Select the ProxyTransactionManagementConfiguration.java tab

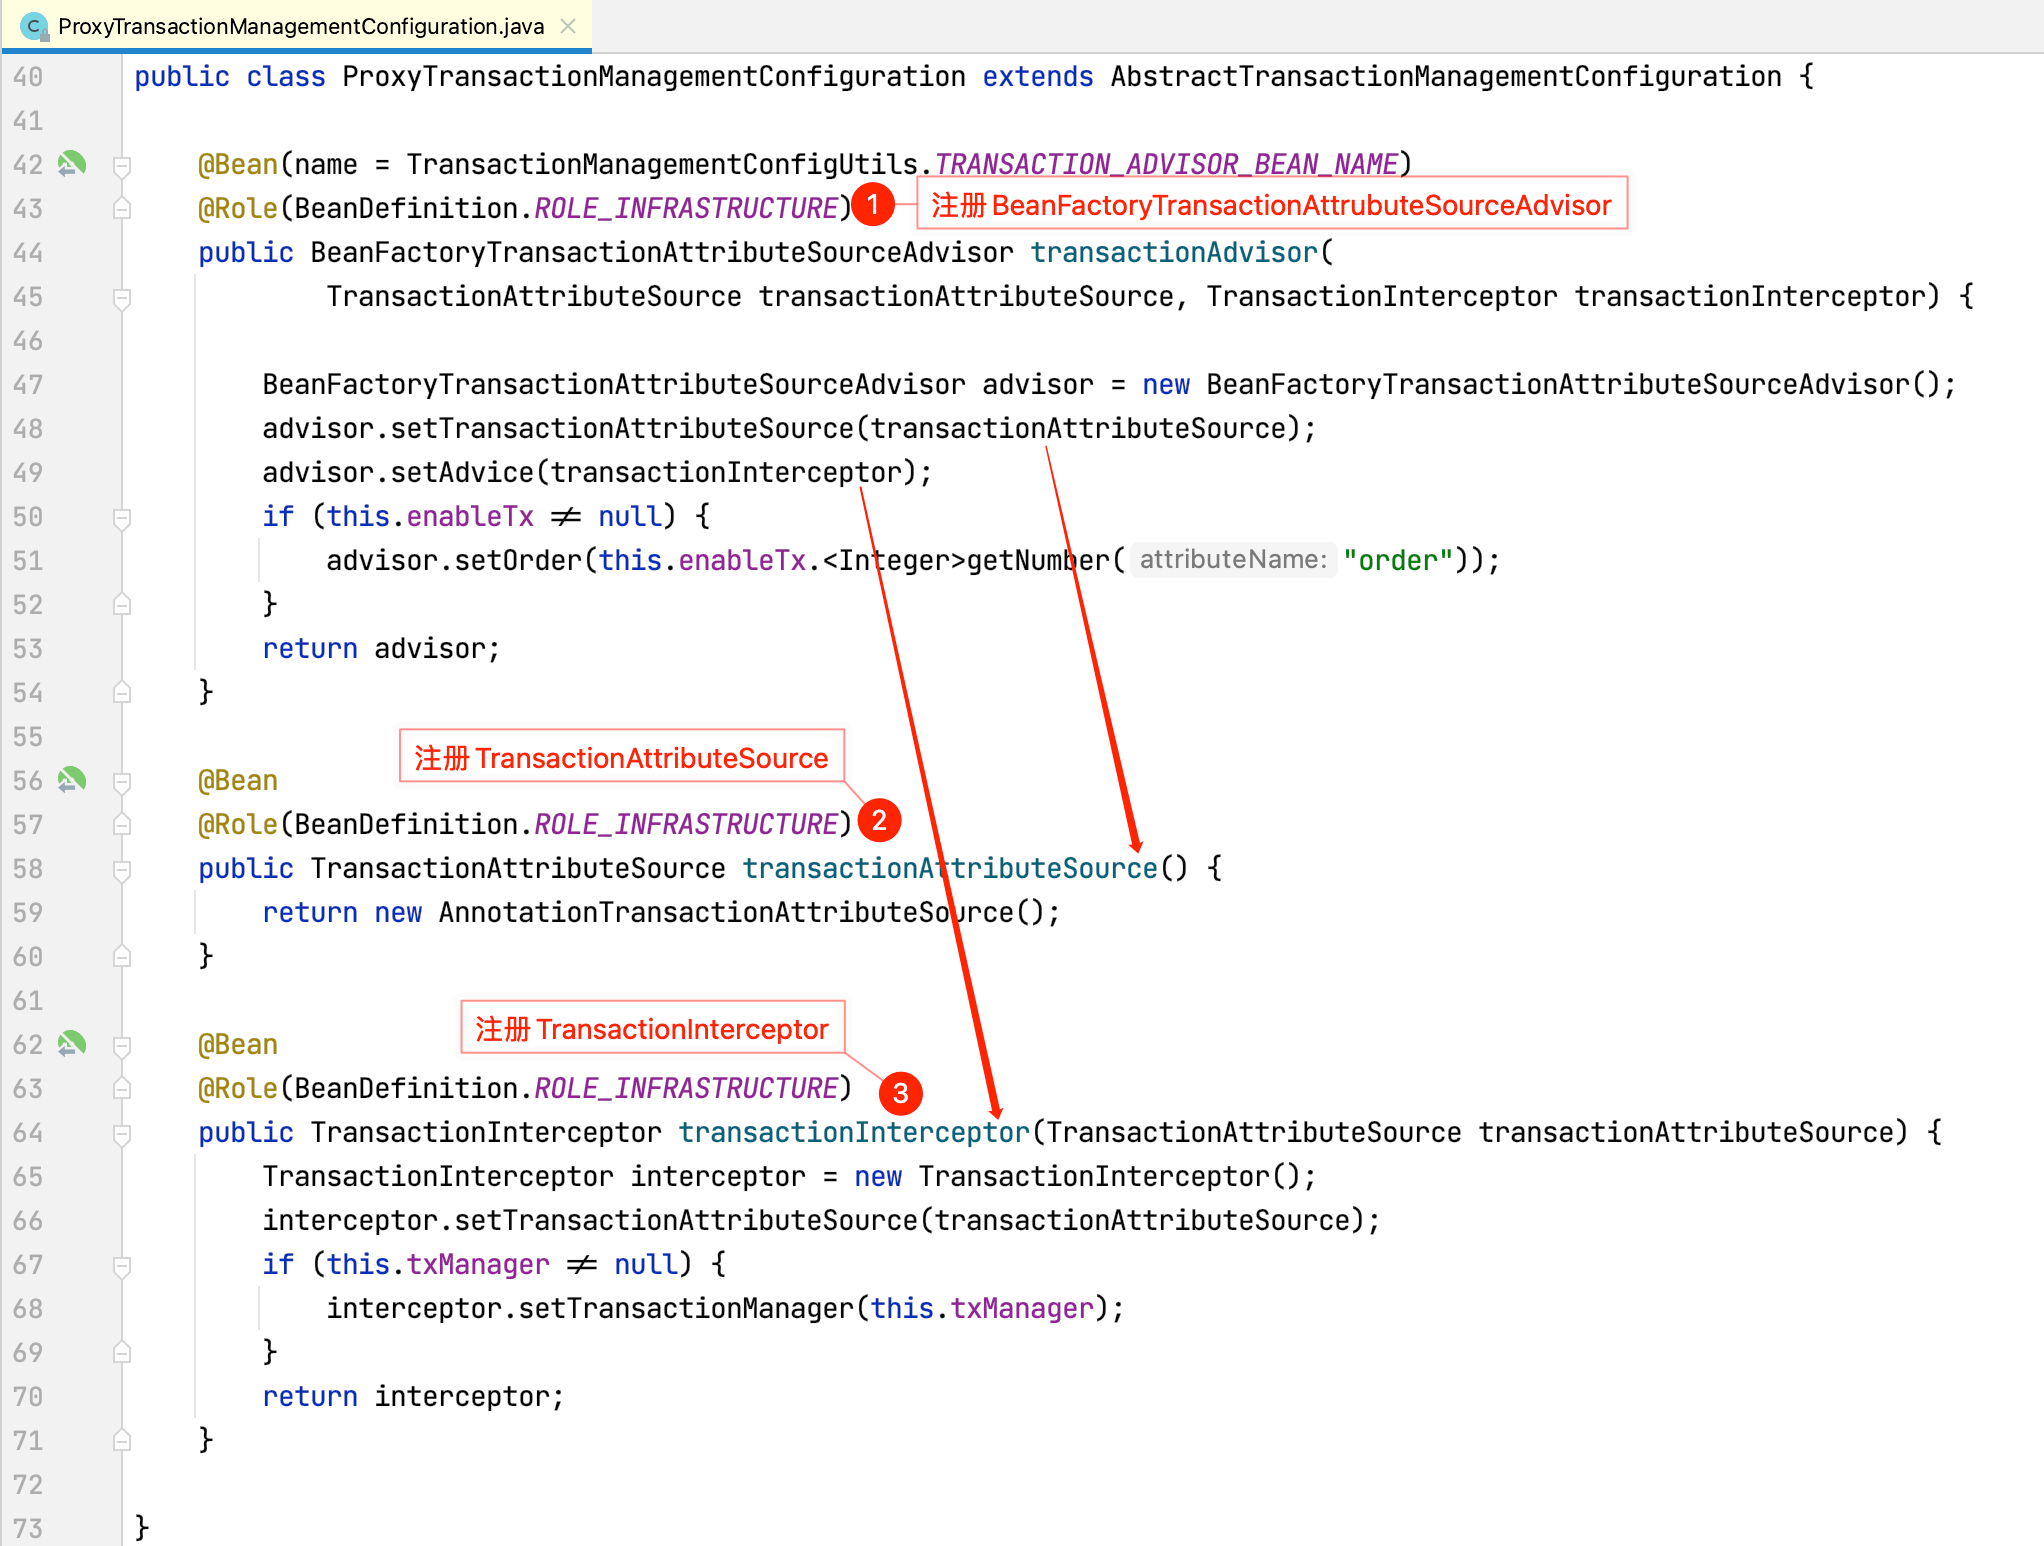(x=300, y=26)
